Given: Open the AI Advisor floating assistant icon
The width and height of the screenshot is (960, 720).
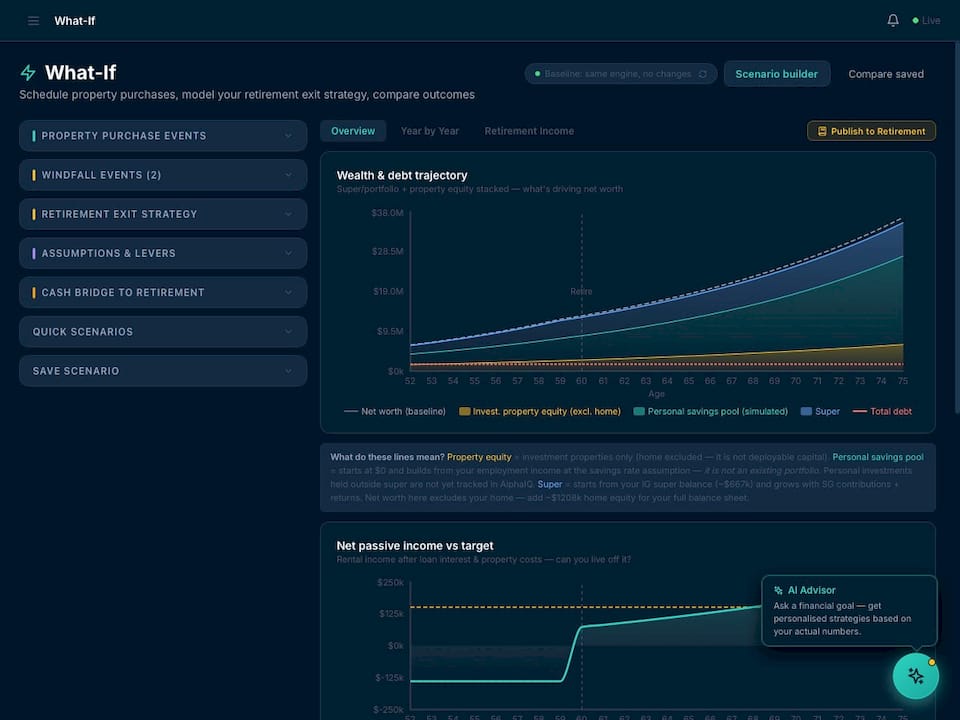Looking at the screenshot, I should click(x=916, y=675).
